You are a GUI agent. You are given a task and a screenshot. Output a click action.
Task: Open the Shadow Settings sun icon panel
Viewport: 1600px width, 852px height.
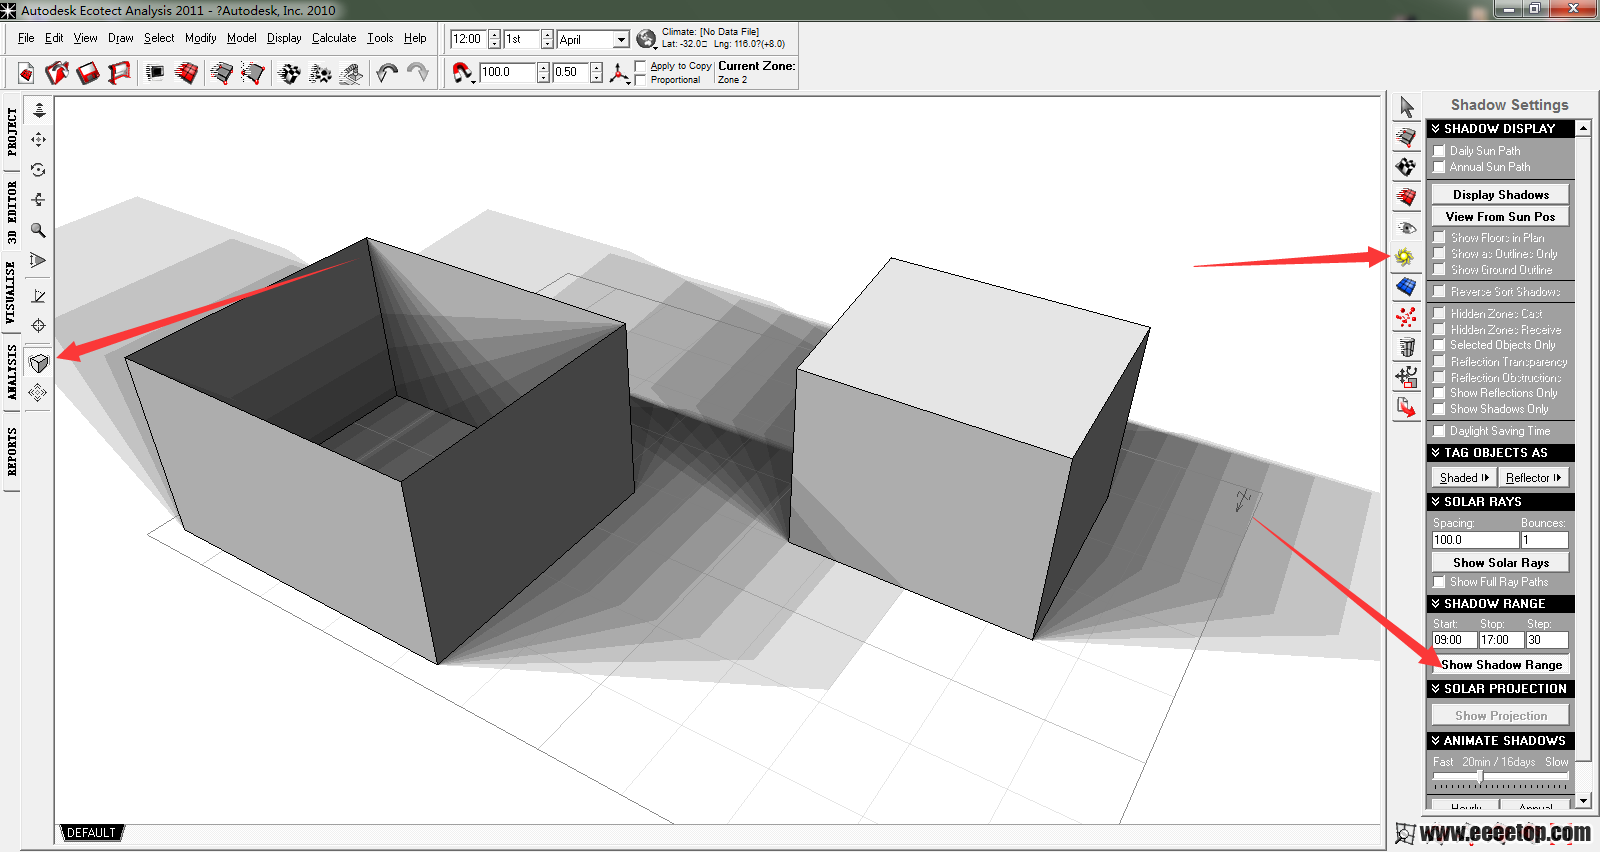(1406, 257)
